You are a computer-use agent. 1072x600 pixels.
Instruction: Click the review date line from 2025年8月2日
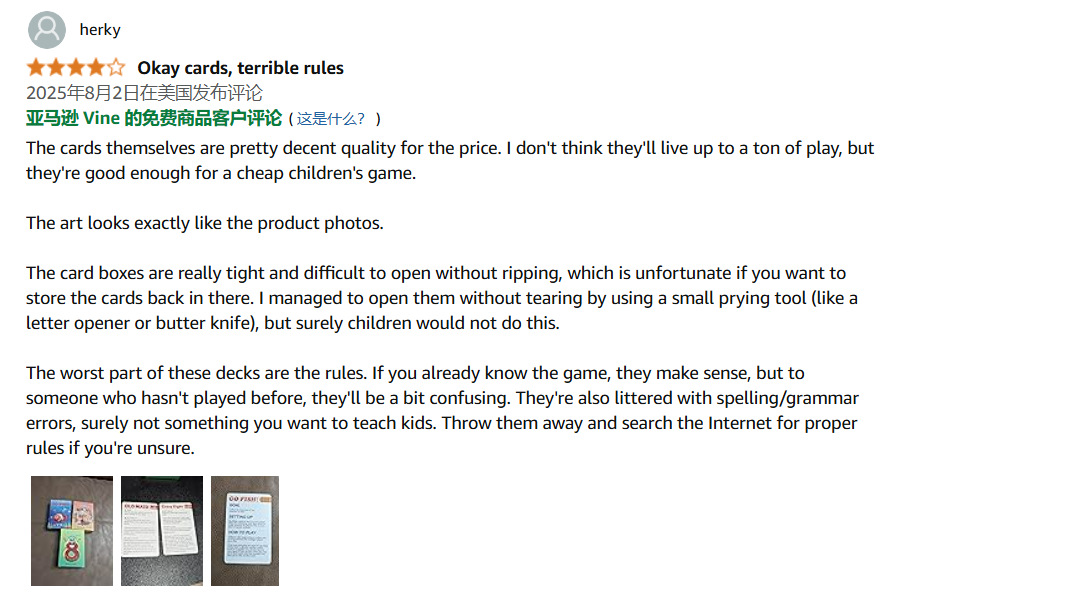coord(144,93)
